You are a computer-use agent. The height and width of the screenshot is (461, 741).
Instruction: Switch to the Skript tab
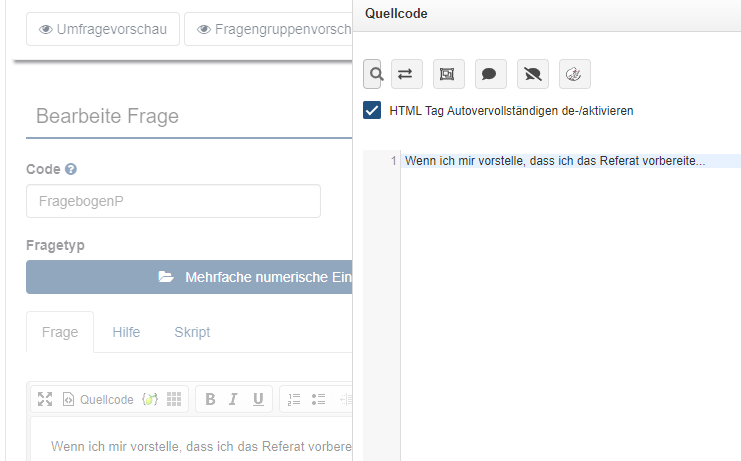coord(192,332)
